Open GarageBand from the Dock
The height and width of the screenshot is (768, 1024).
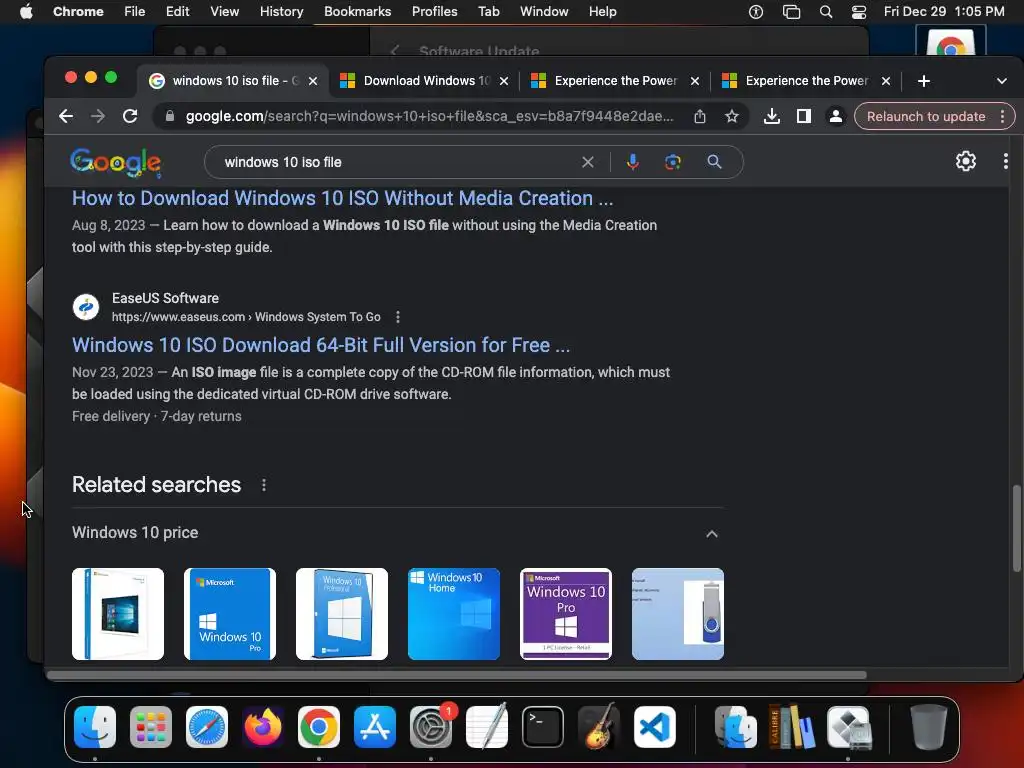[599, 727]
